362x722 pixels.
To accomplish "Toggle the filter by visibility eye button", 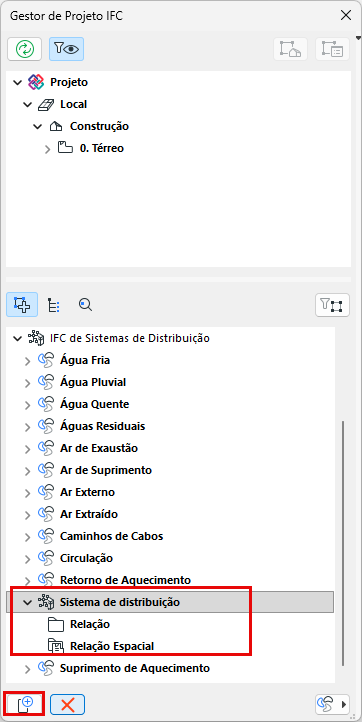I will pos(66,49).
